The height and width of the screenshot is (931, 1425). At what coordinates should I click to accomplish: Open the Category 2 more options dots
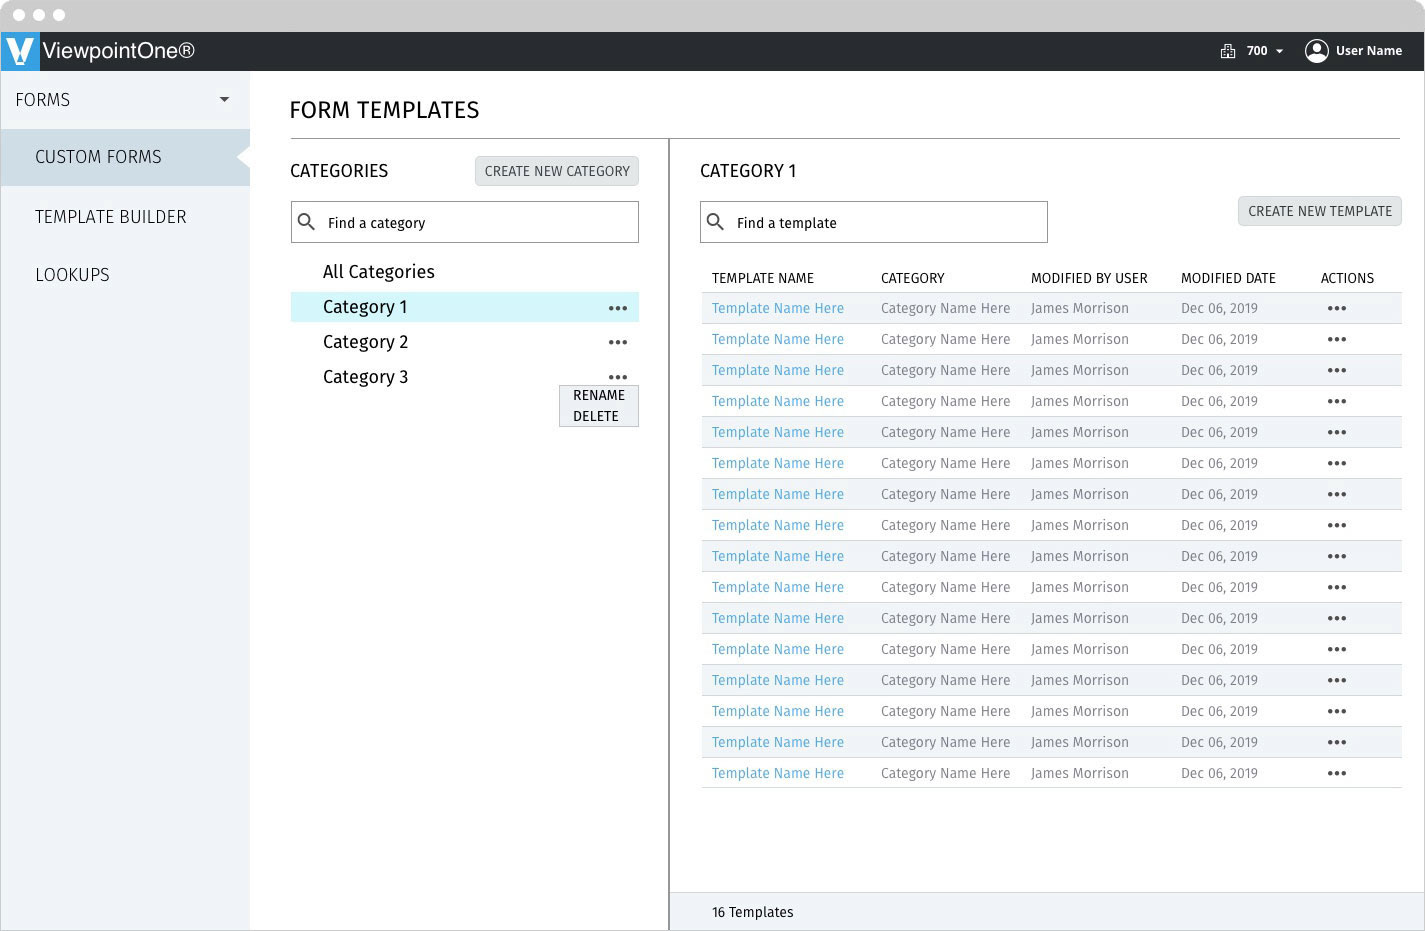pos(618,342)
